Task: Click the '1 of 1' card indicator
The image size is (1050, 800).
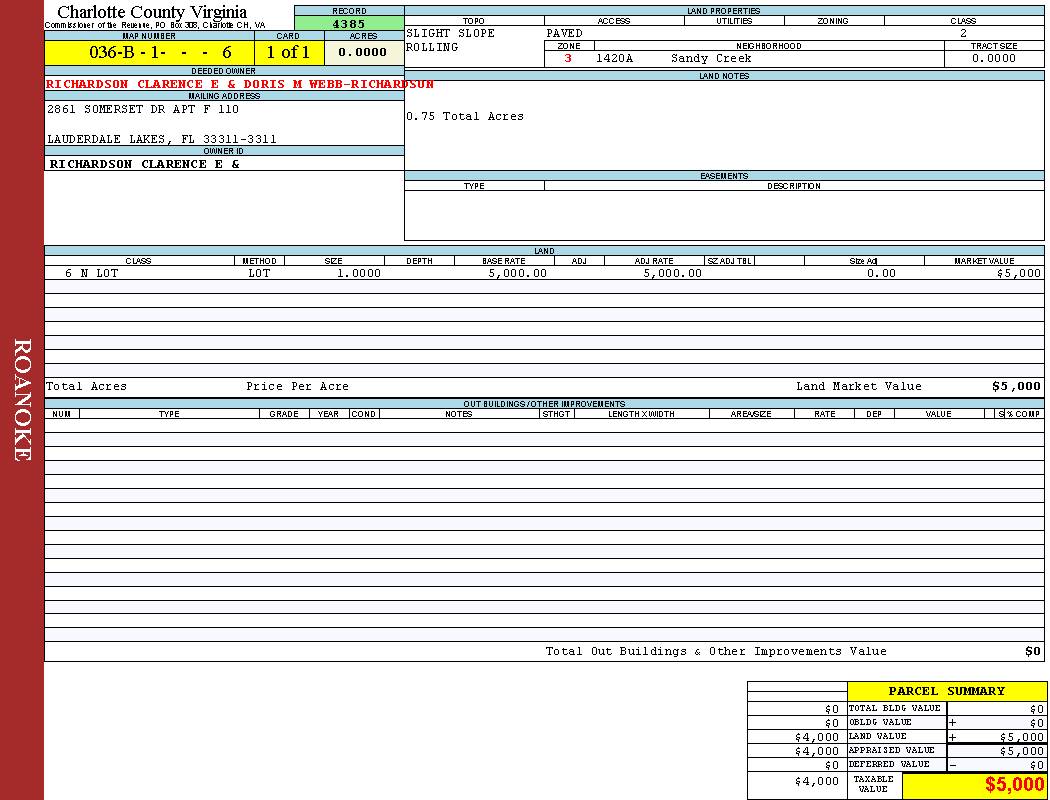Action: [288, 53]
